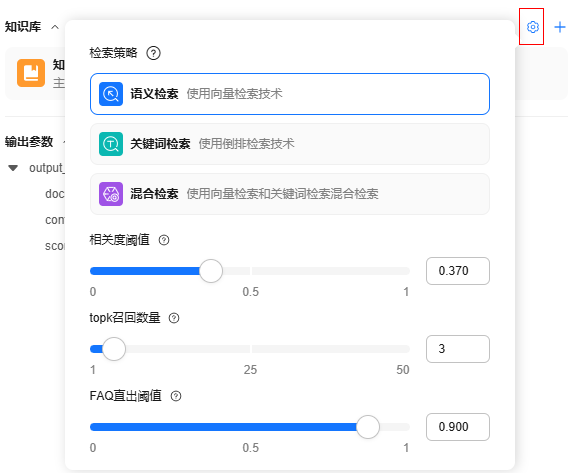Click the 输出参数 section header
Viewport: 570px width, 473px height.
click(x=29, y=141)
